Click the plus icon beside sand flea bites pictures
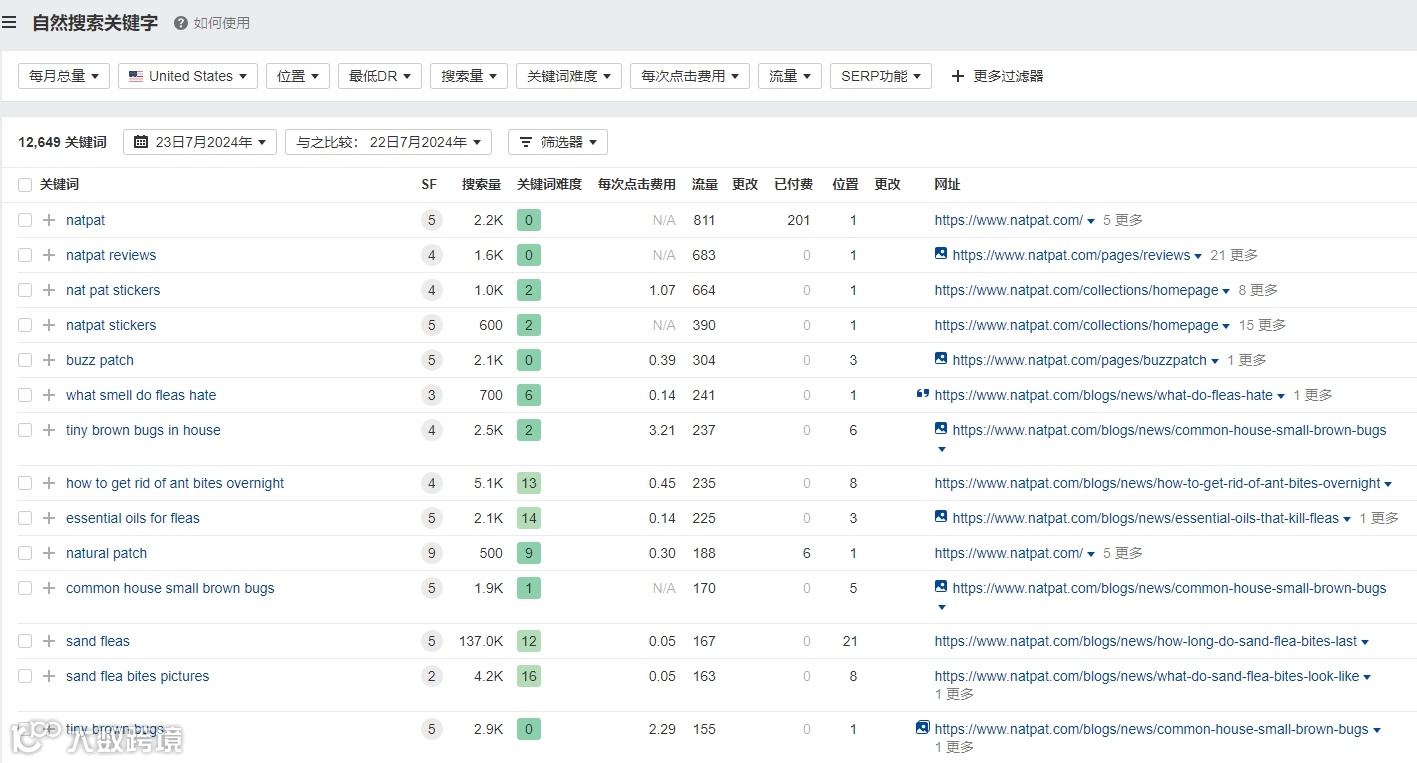The image size is (1417, 763). point(49,676)
